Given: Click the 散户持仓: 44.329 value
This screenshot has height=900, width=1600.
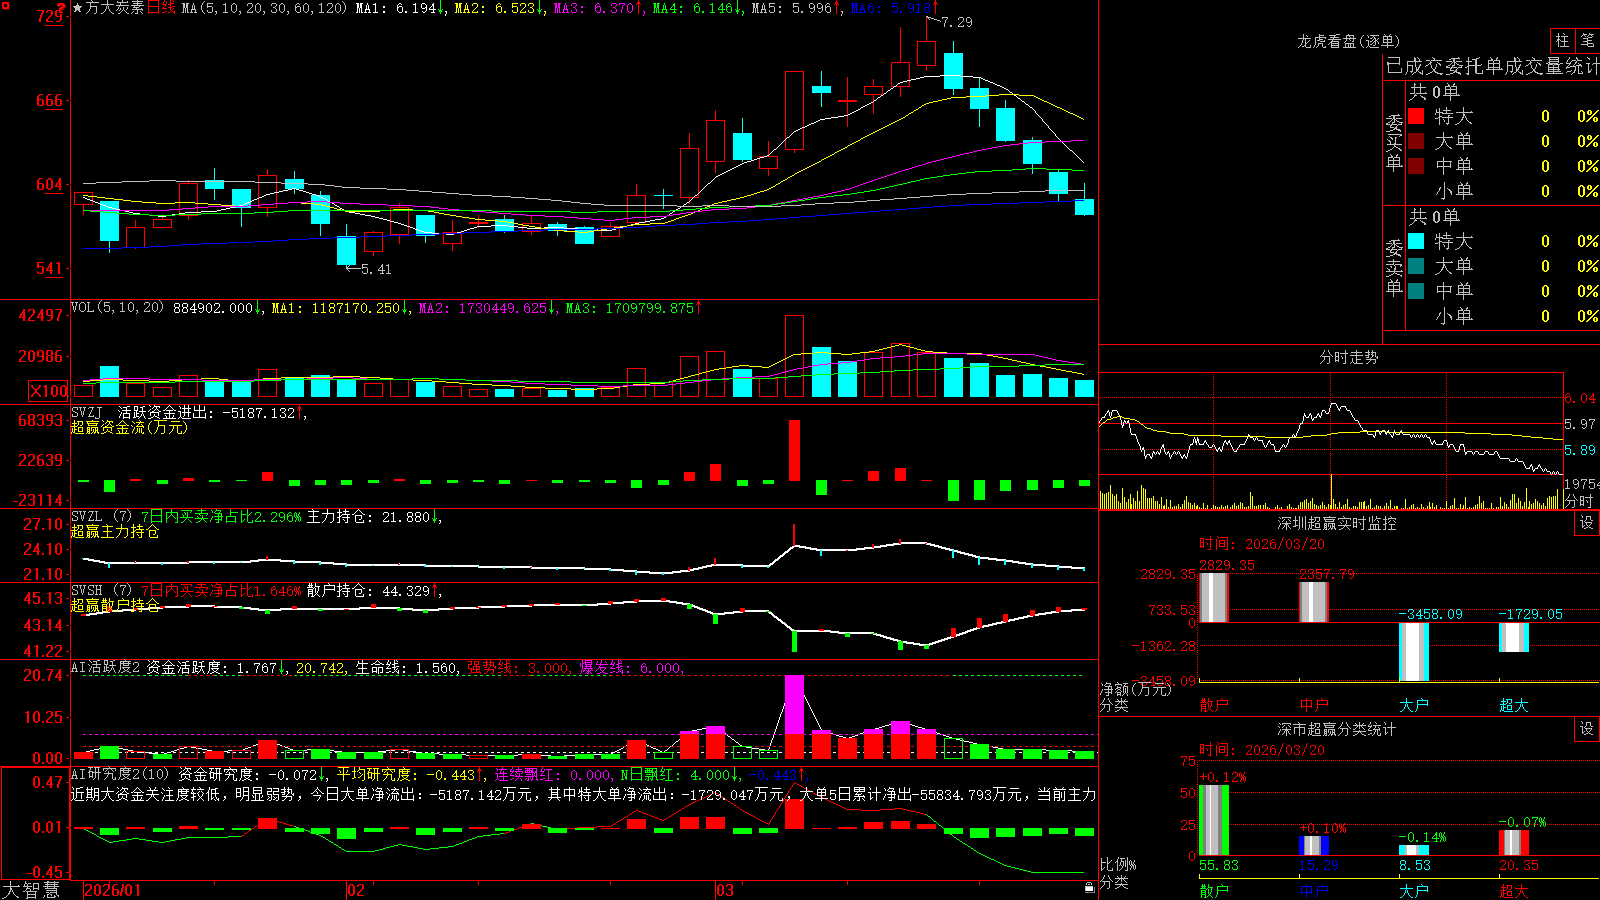Looking at the screenshot, I should click(x=372, y=591).
